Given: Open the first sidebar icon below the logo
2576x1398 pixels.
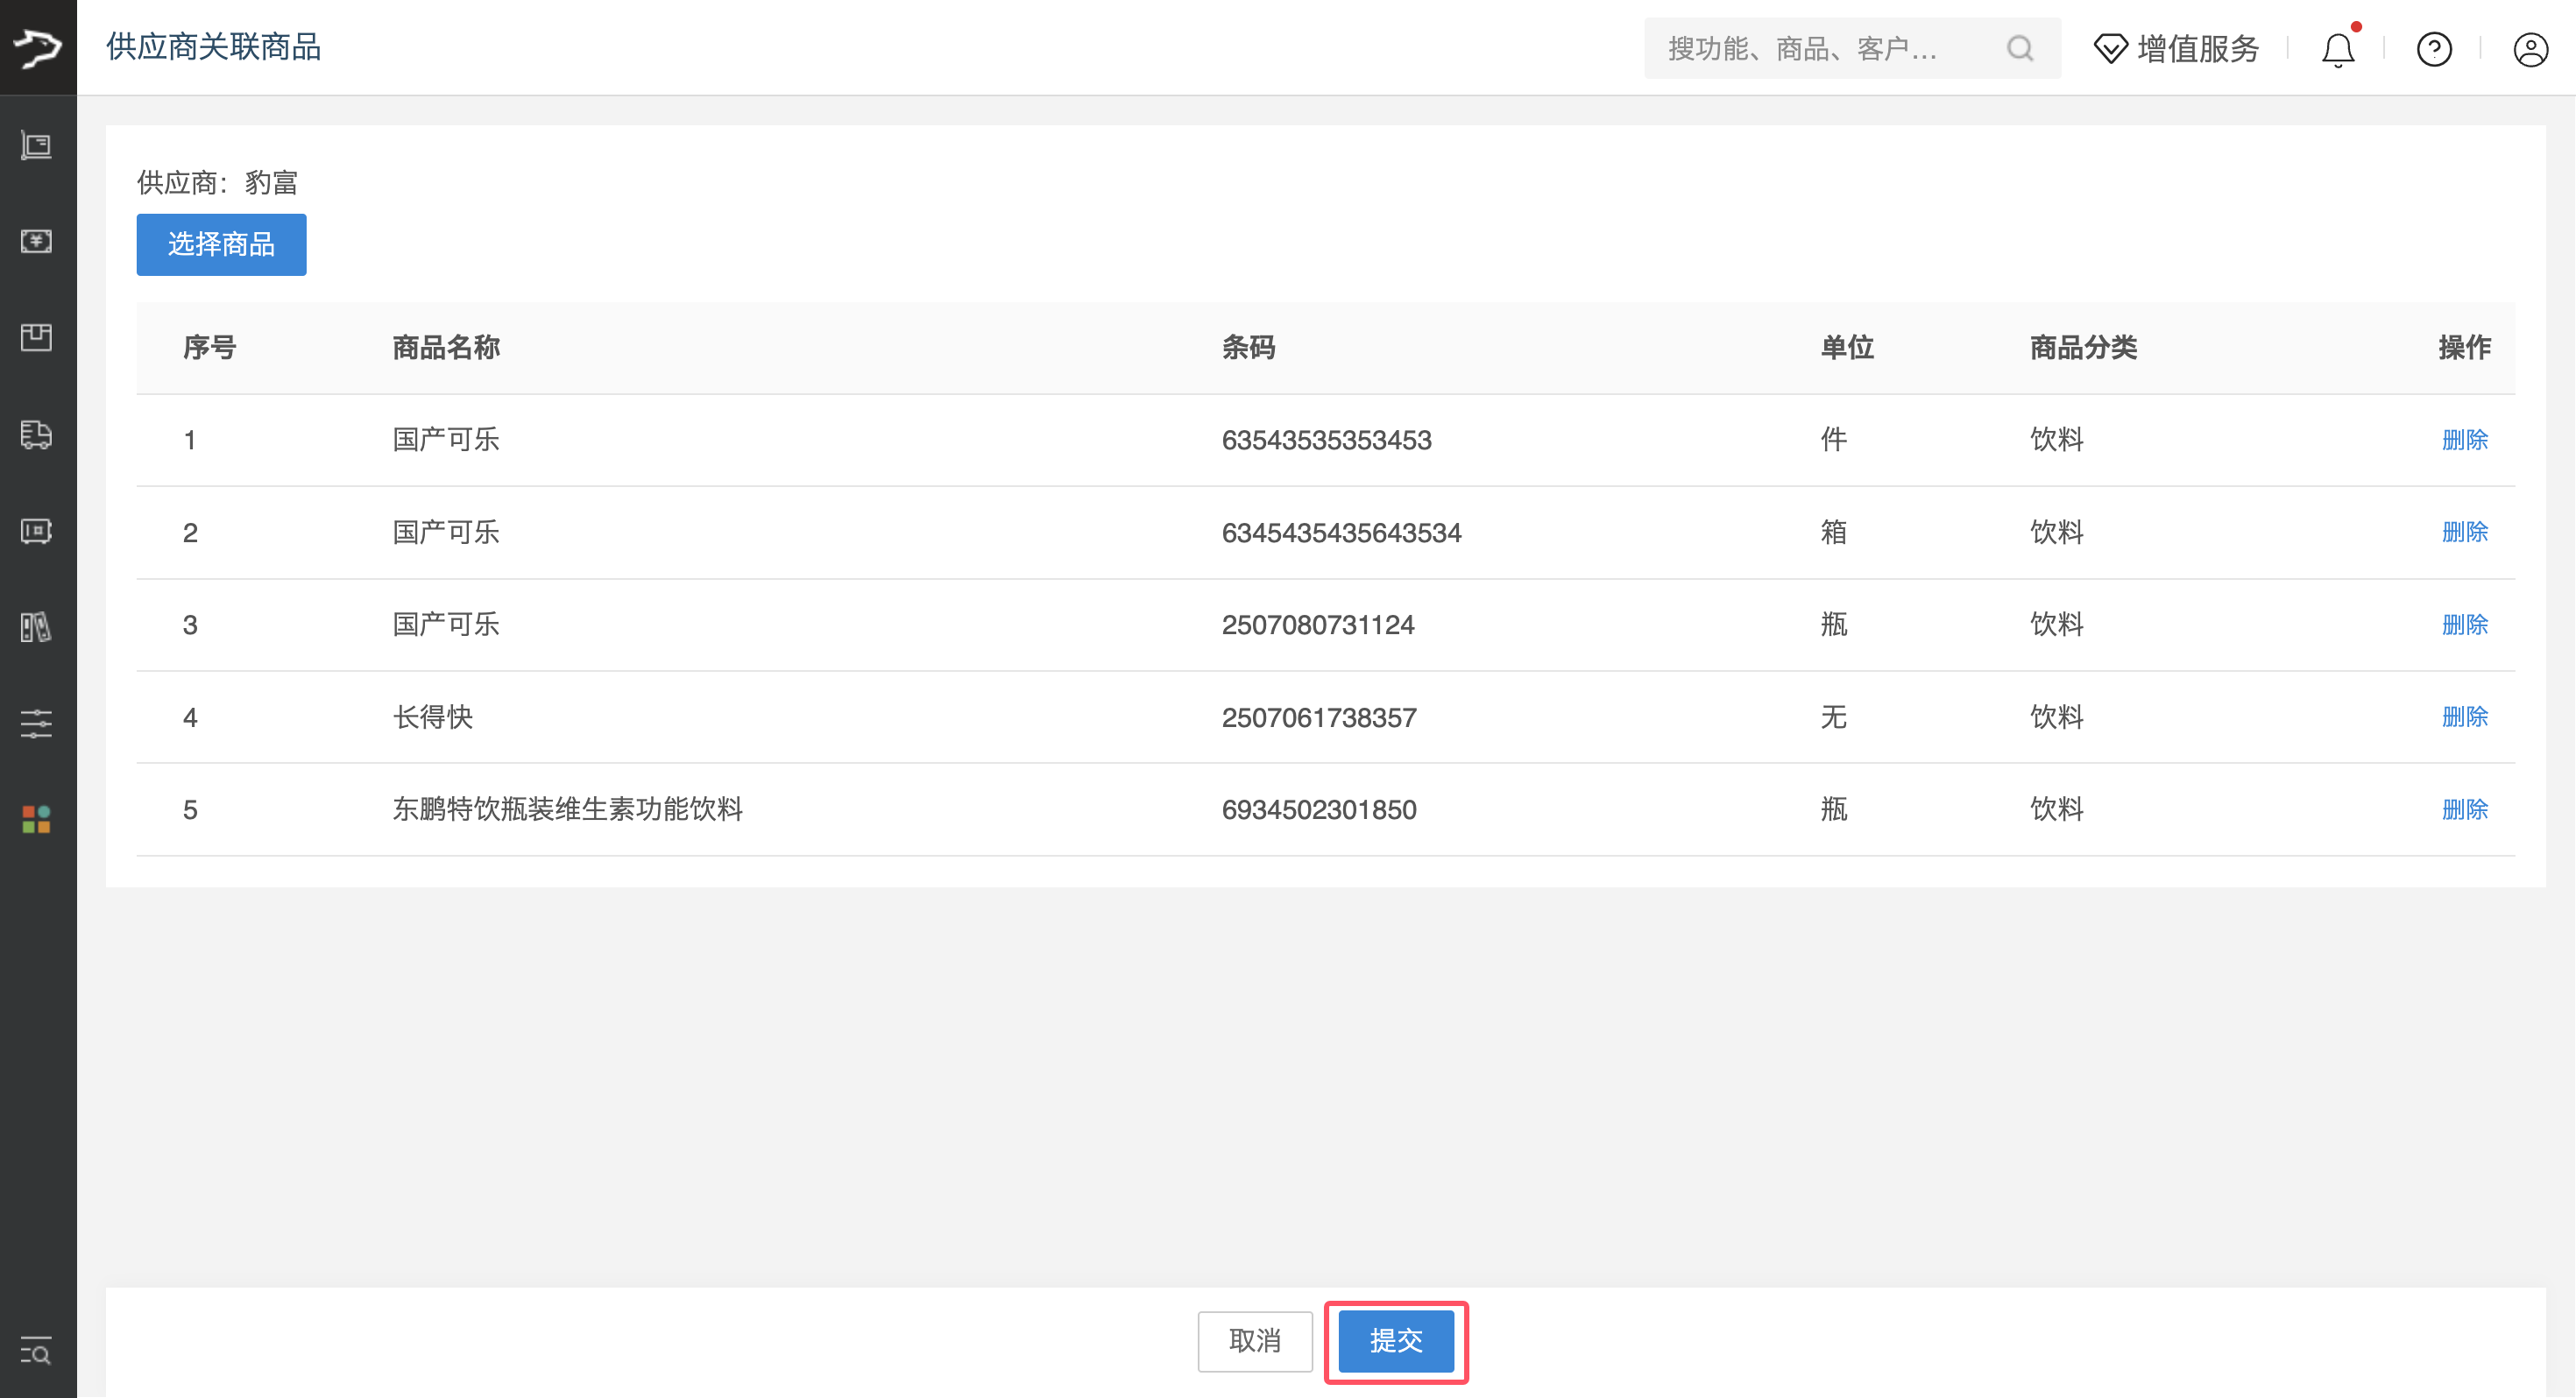Looking at the screenshot, I should click(x=37, y=146).
